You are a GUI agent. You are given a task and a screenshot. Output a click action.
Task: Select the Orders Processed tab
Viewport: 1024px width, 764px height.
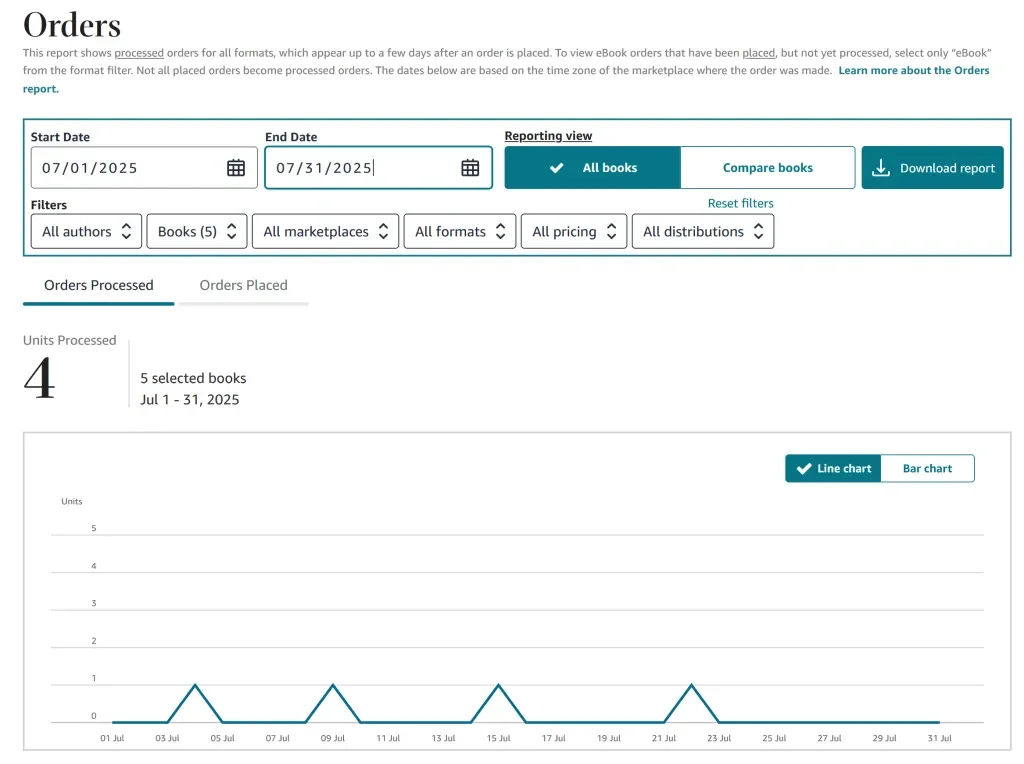[99, 285]
